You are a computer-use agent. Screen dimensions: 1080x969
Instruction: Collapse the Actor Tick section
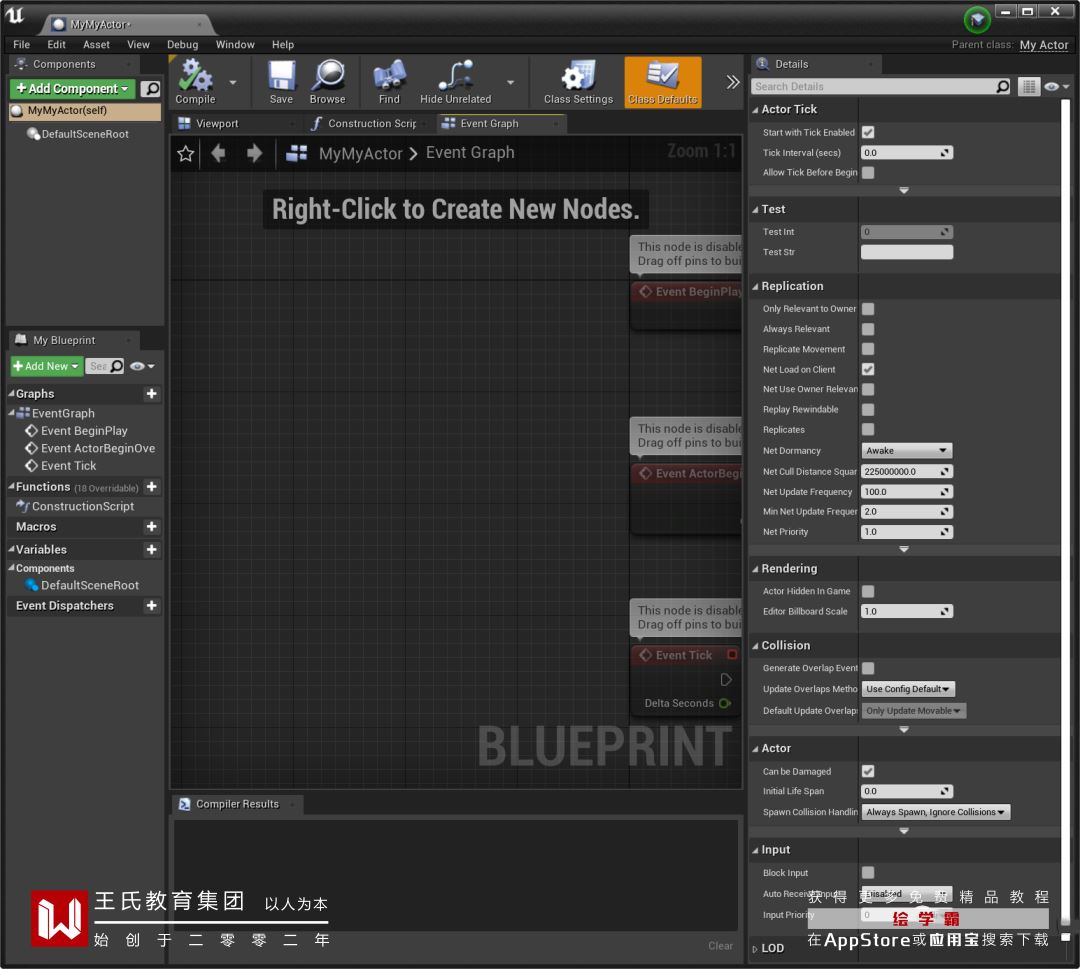click(756, 110)
